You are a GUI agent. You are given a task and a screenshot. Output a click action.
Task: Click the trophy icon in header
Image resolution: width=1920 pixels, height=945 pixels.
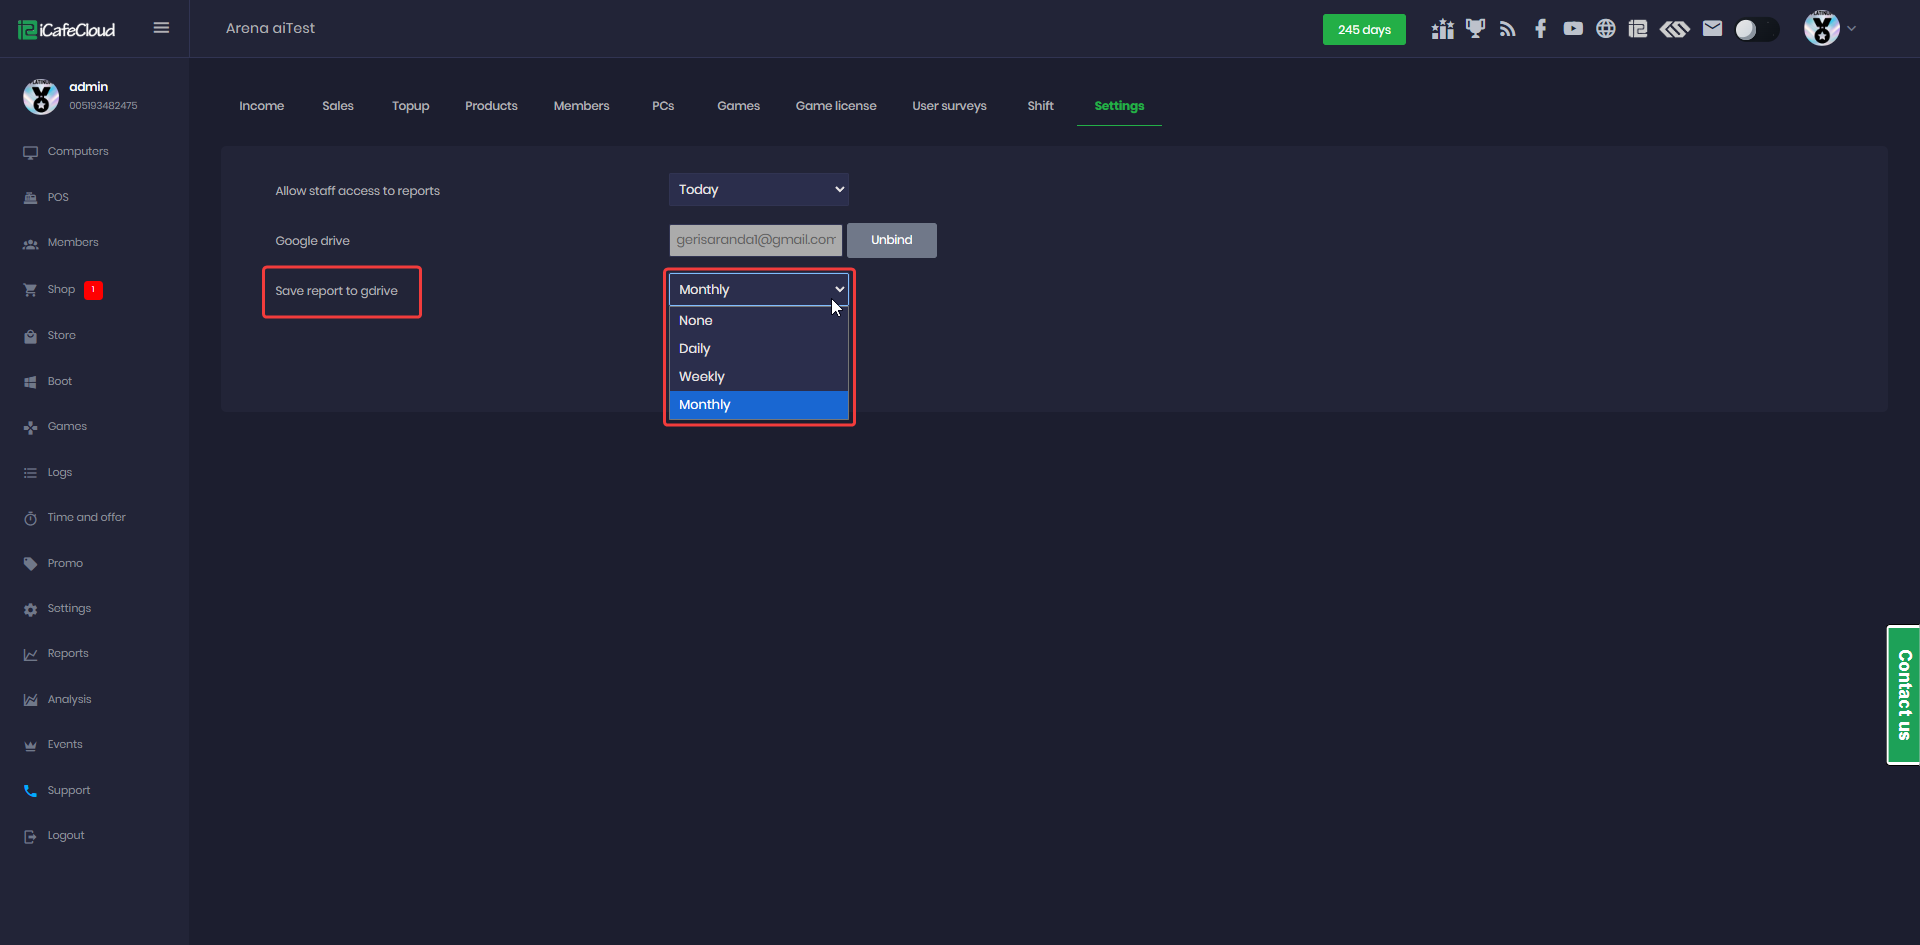(x=1475, y=29)
